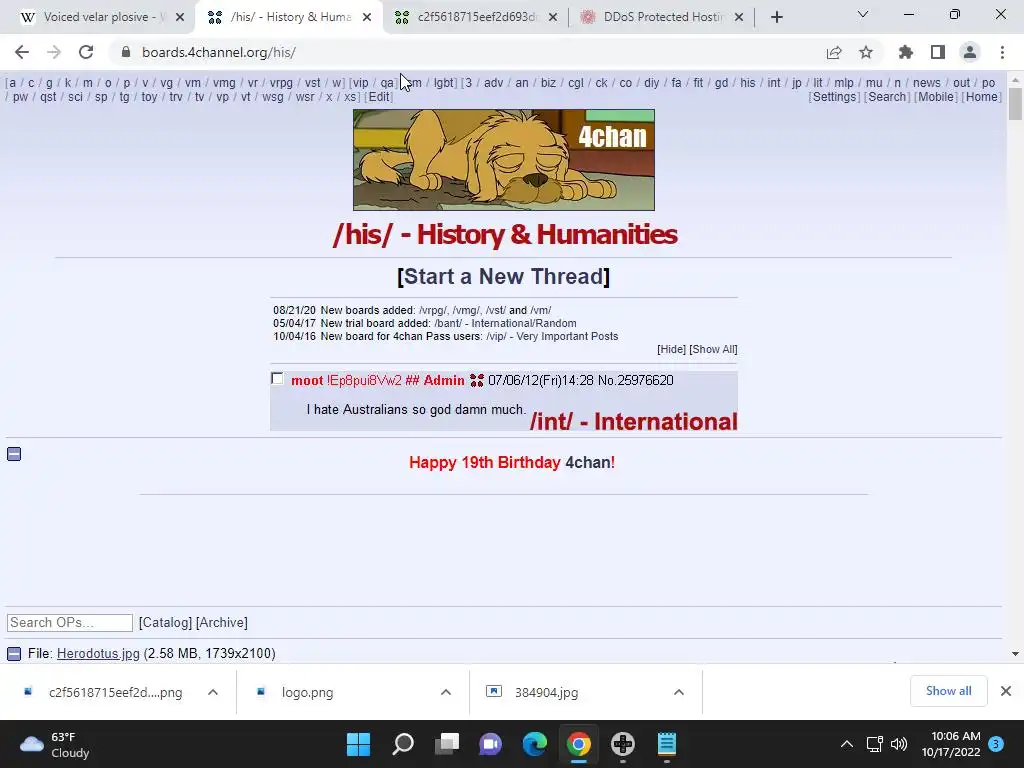The image size is (1024, 768).
Task: Expand options for c2f5618715eef2d download
Action: point(213,692)
